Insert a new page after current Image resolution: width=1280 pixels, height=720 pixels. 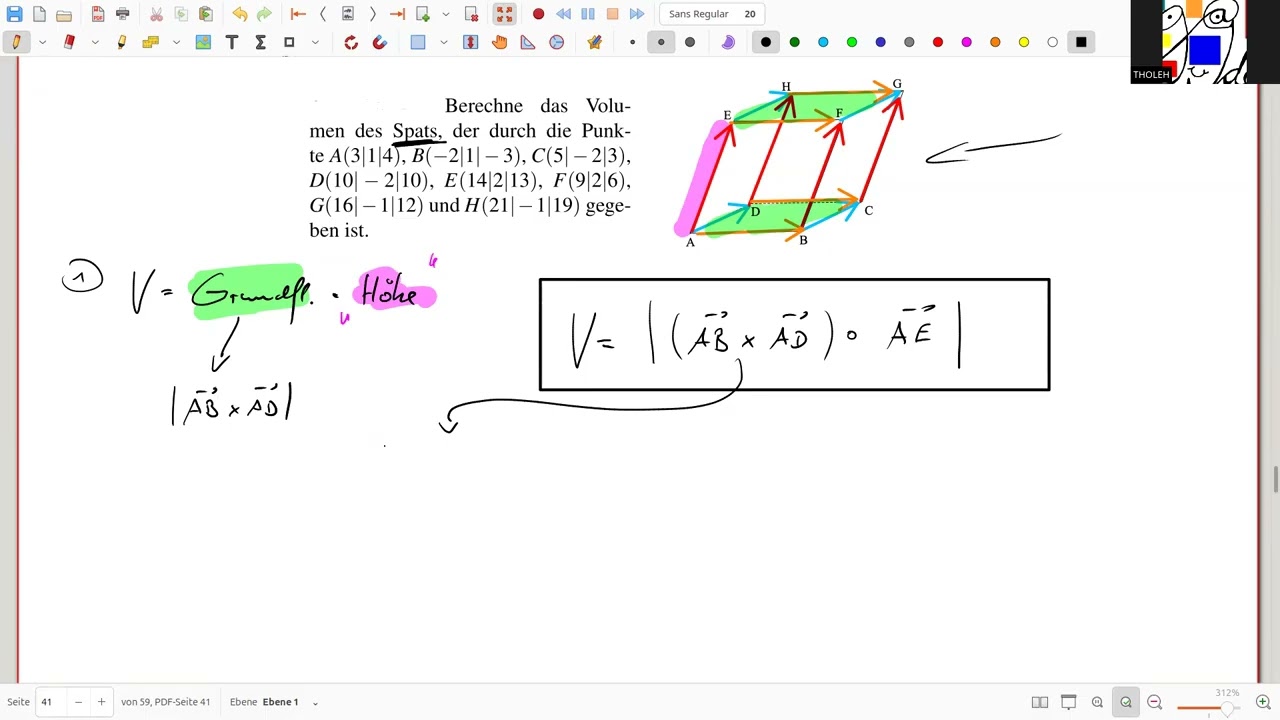(422, 14)
